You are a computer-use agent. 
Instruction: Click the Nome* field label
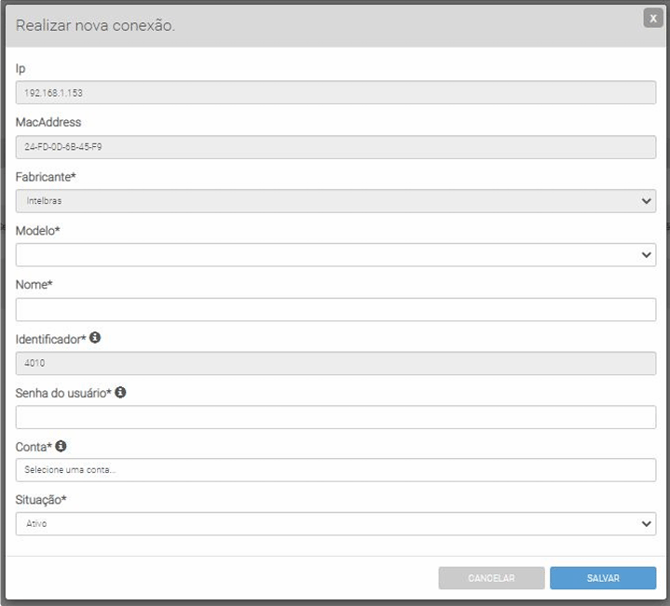tap(34, 284)
